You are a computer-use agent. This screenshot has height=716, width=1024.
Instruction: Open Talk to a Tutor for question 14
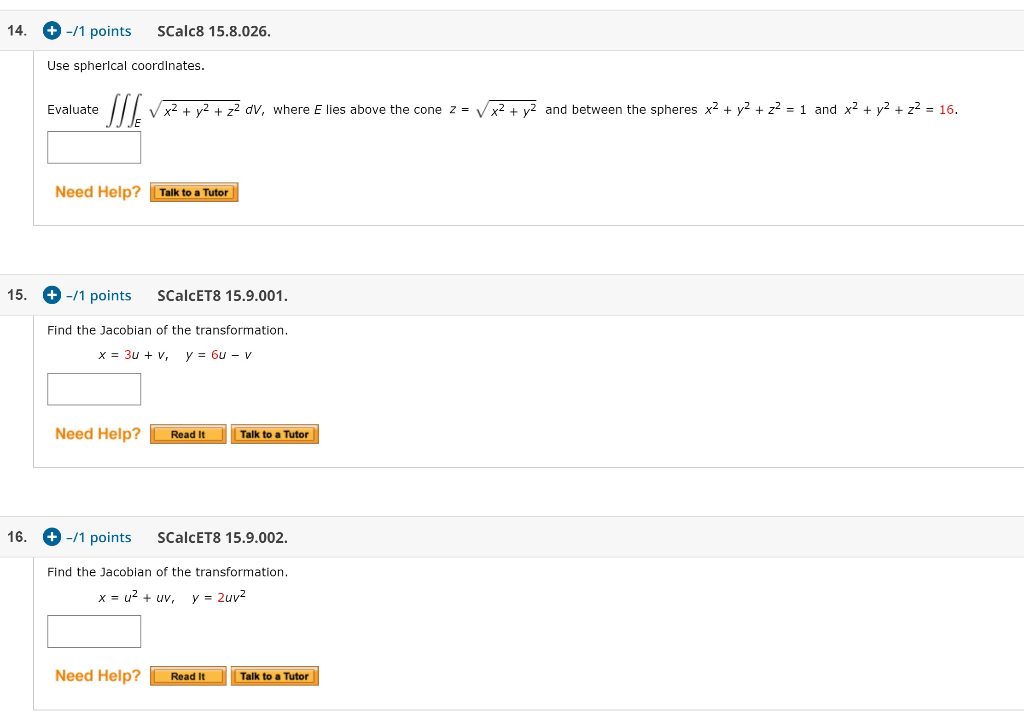[x=193, y=192]
